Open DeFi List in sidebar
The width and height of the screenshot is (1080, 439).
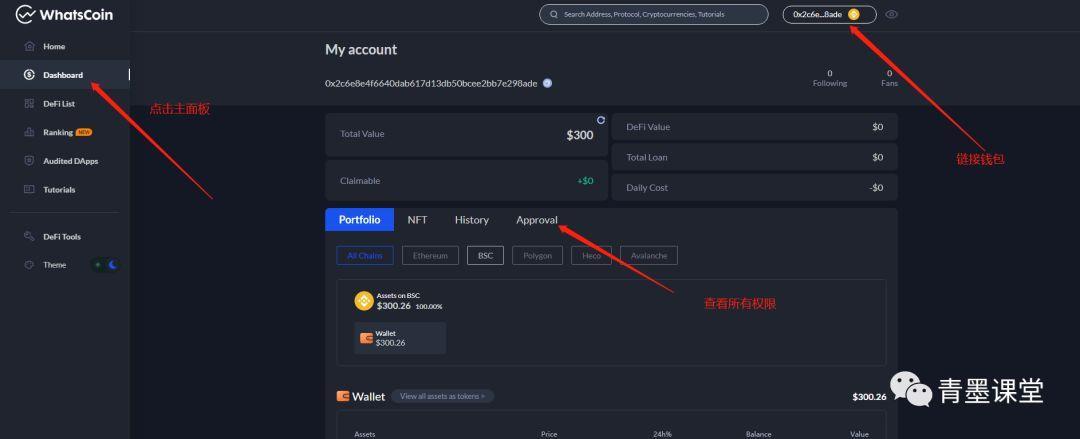[x=58, y=103]
